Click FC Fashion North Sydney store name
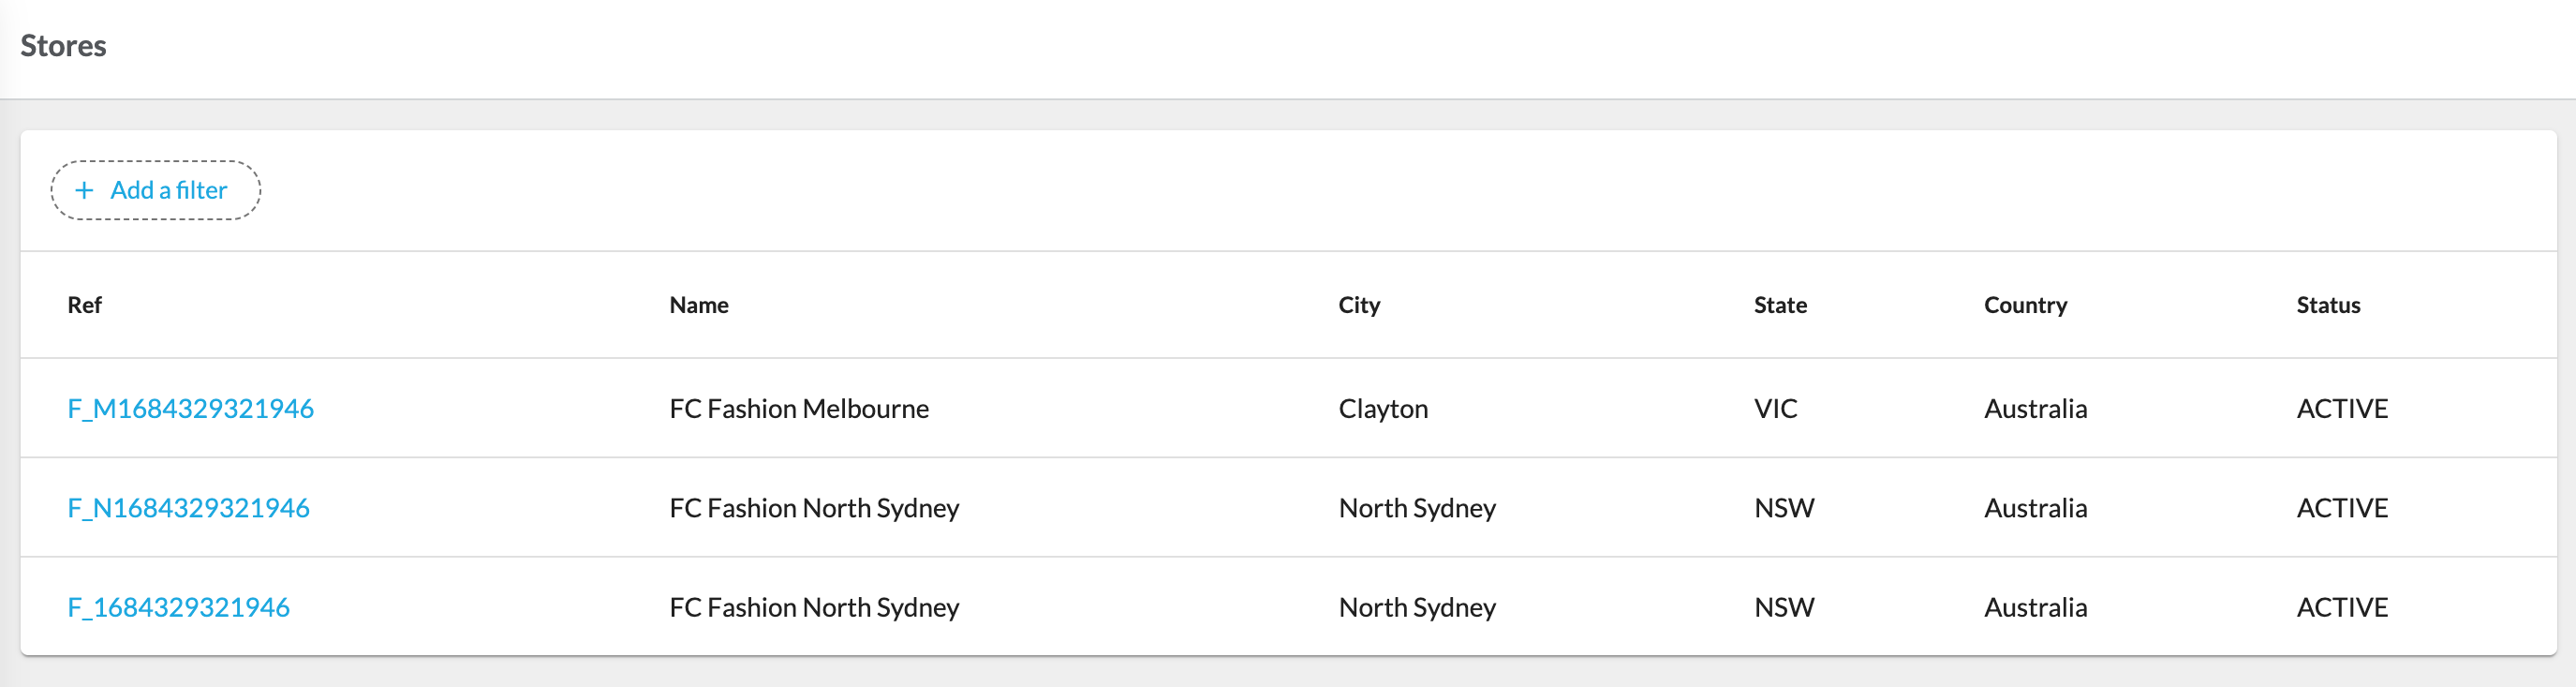This screenshot has width=2576, height=687. coord(815,507)
